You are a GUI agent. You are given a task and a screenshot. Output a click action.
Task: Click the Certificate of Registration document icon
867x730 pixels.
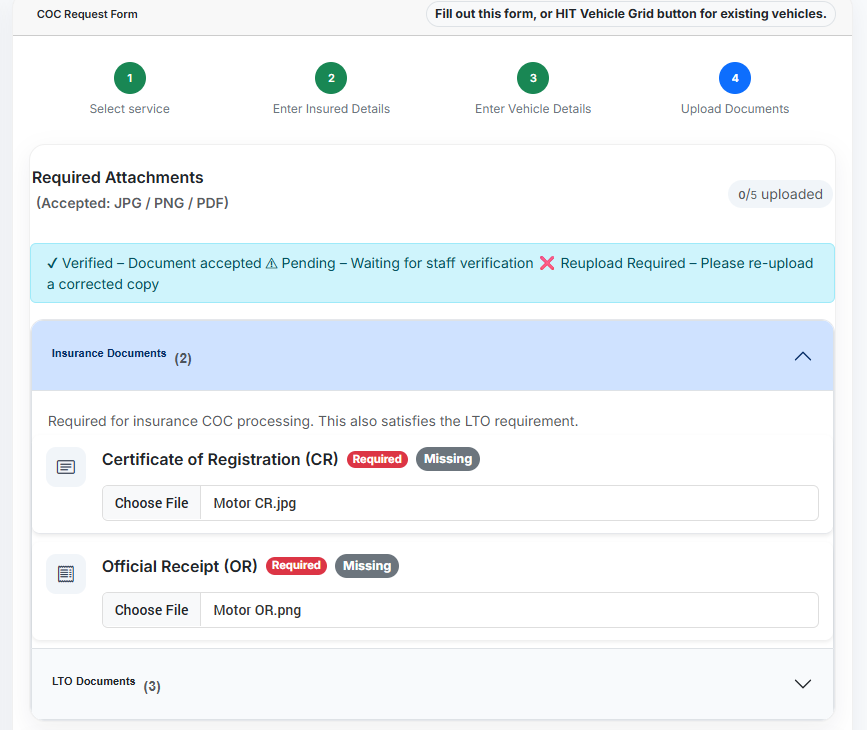(66, 467)
